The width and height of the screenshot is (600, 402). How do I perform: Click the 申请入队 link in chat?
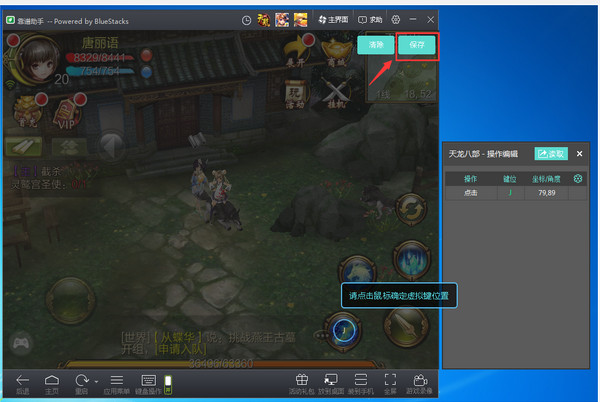coord(180,349)
